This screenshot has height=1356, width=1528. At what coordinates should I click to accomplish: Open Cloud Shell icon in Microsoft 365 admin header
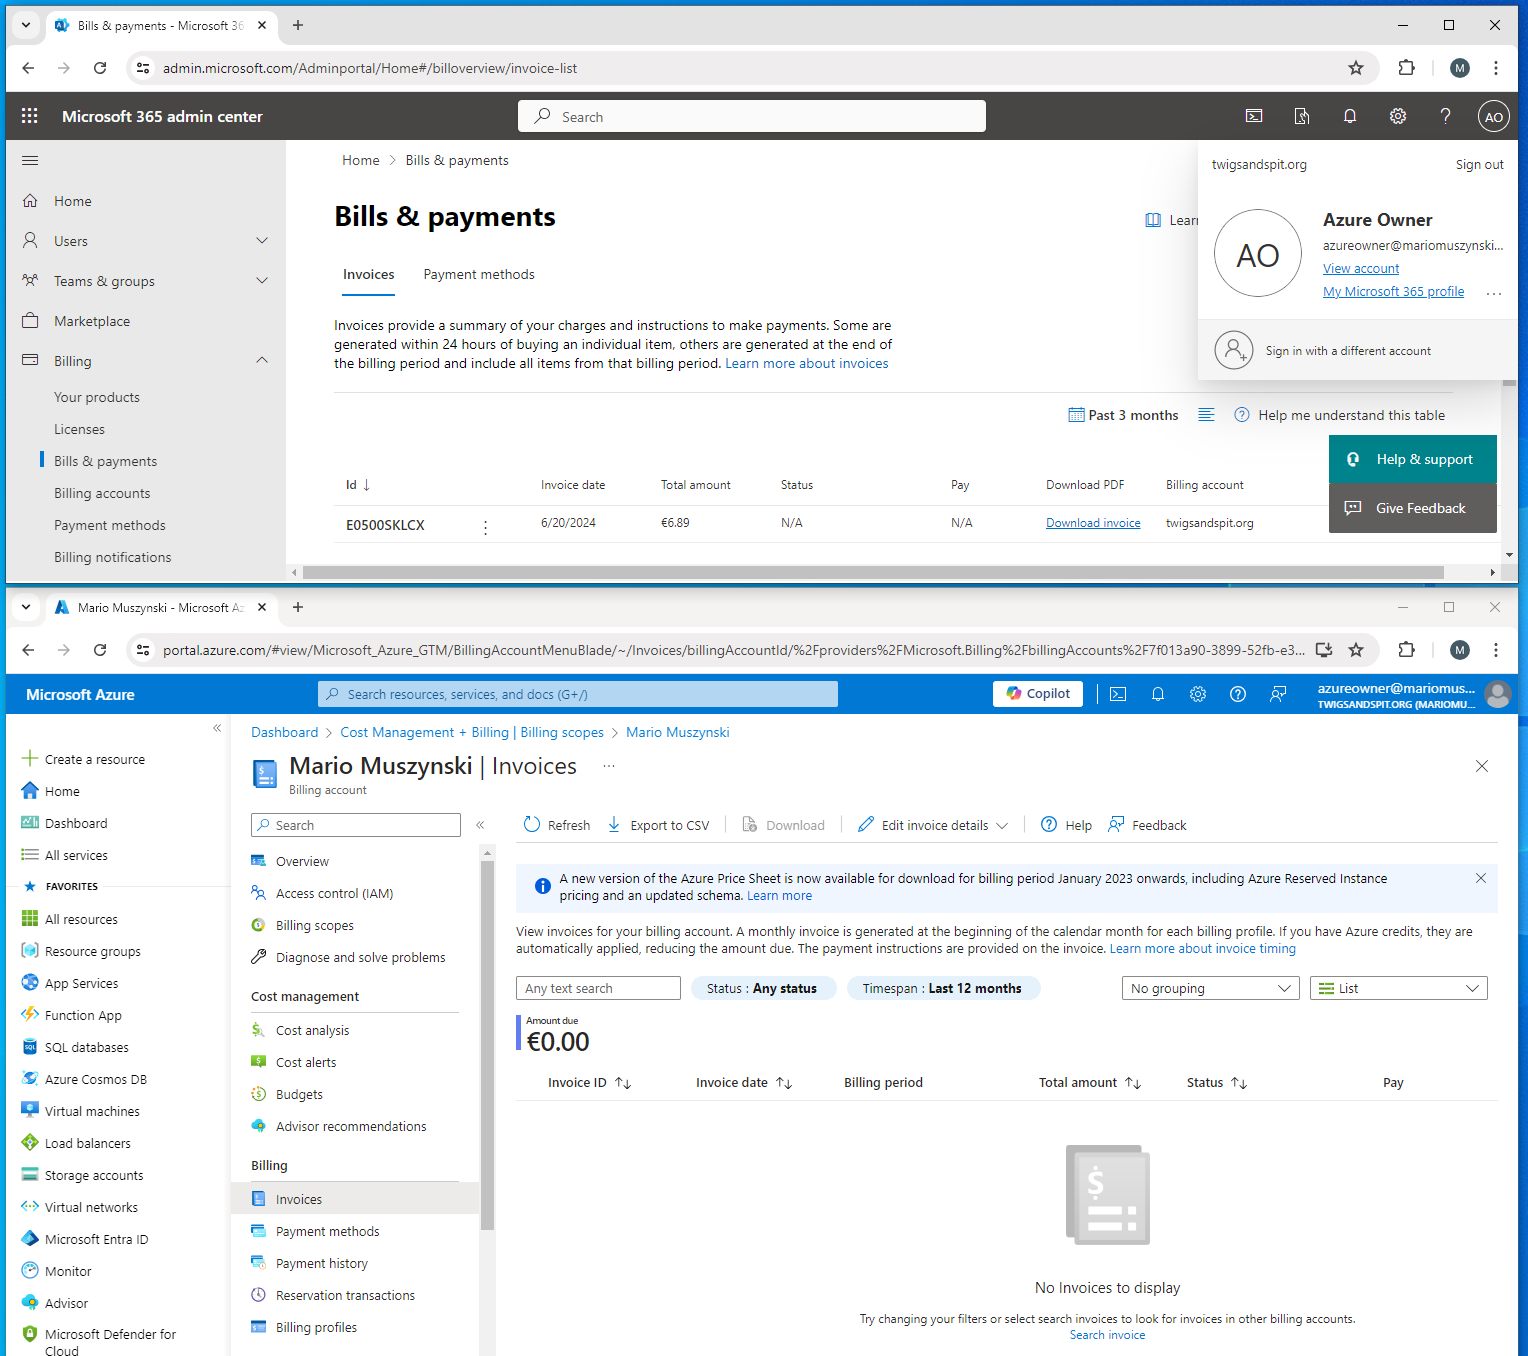[1254, 116]
